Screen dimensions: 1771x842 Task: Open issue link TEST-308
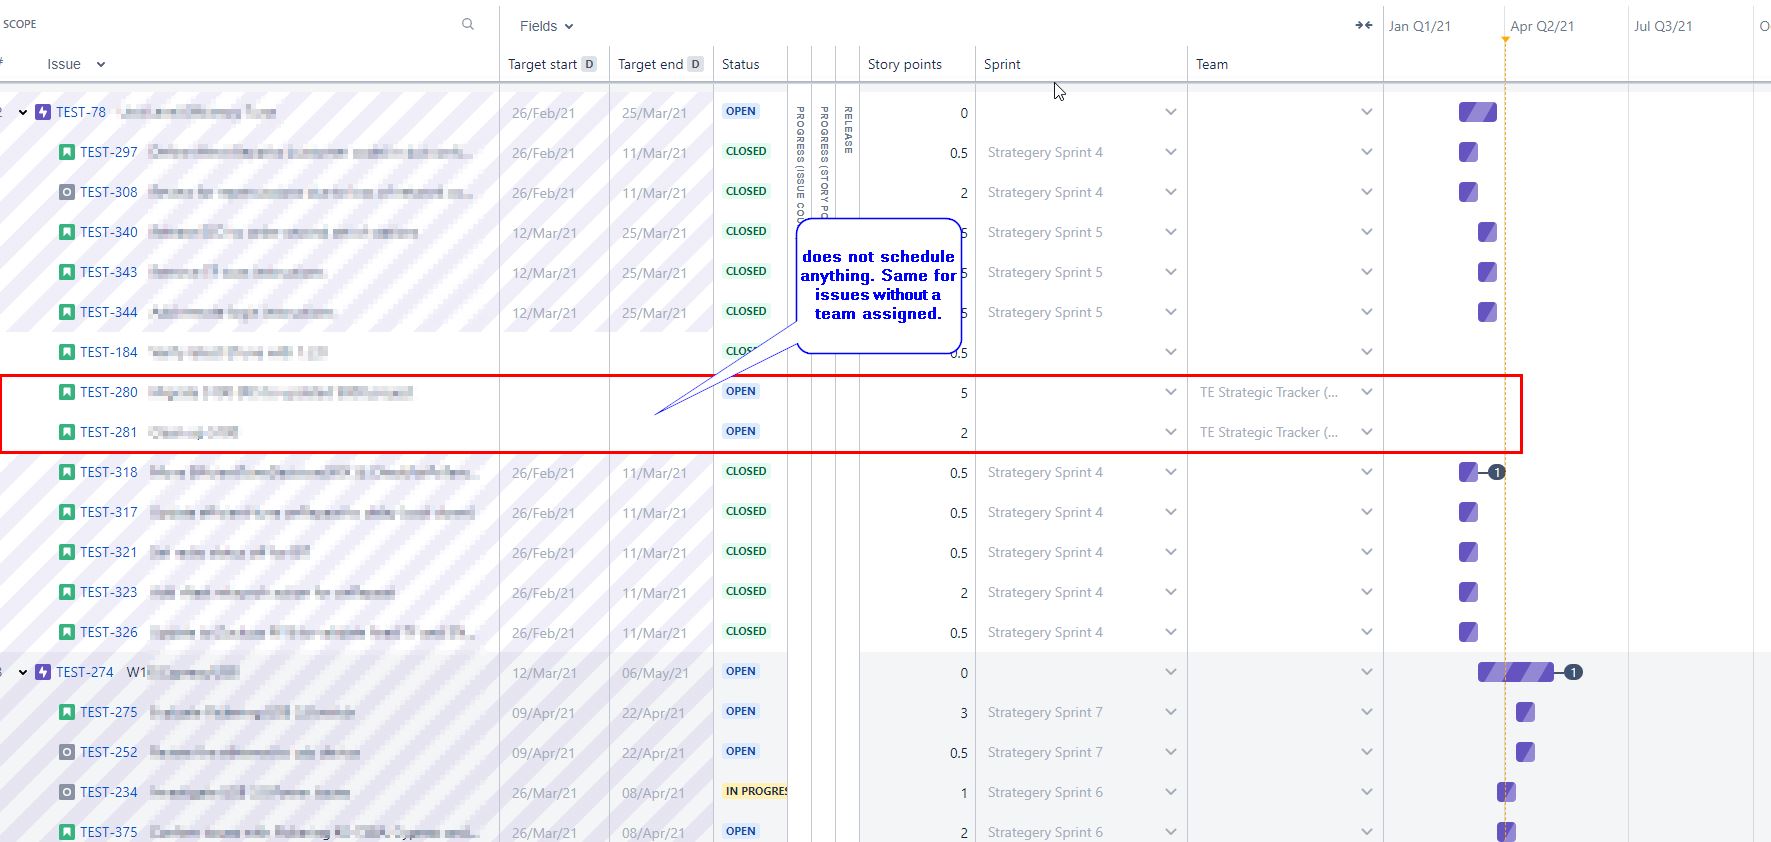(x=109, y=192)
